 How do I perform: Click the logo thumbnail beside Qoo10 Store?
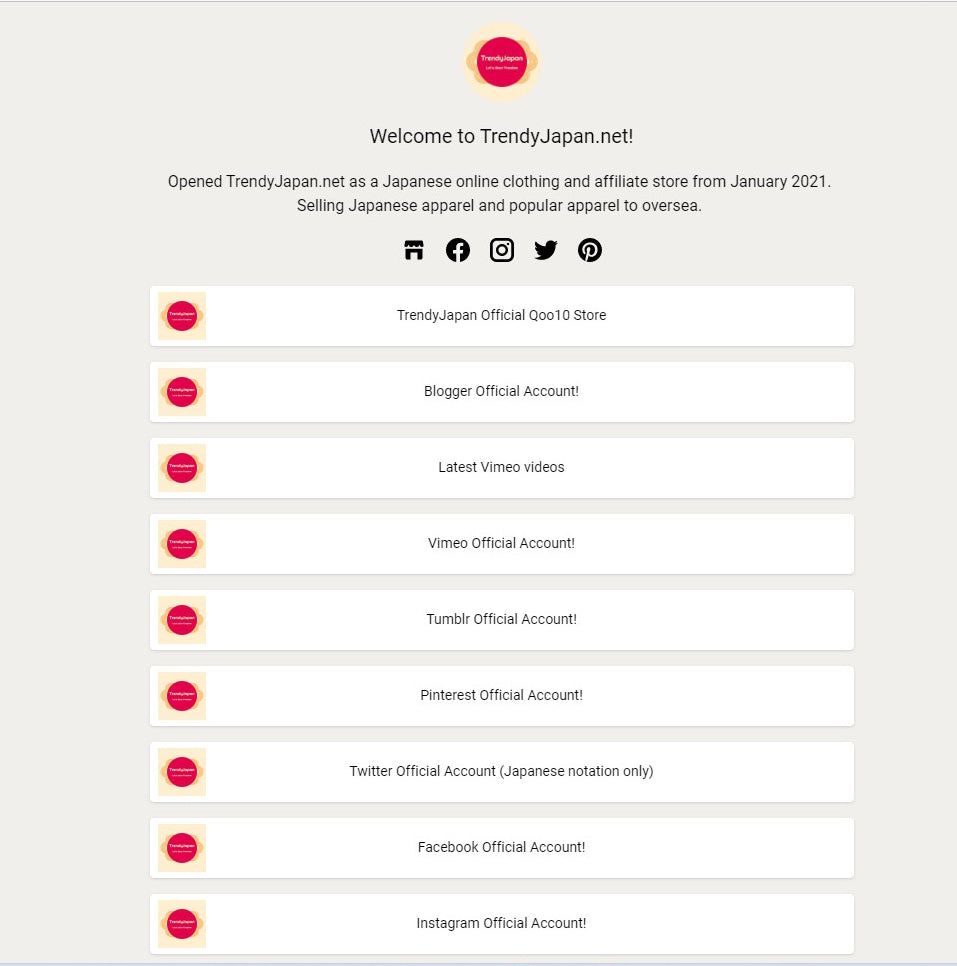(x=182, y=316)
